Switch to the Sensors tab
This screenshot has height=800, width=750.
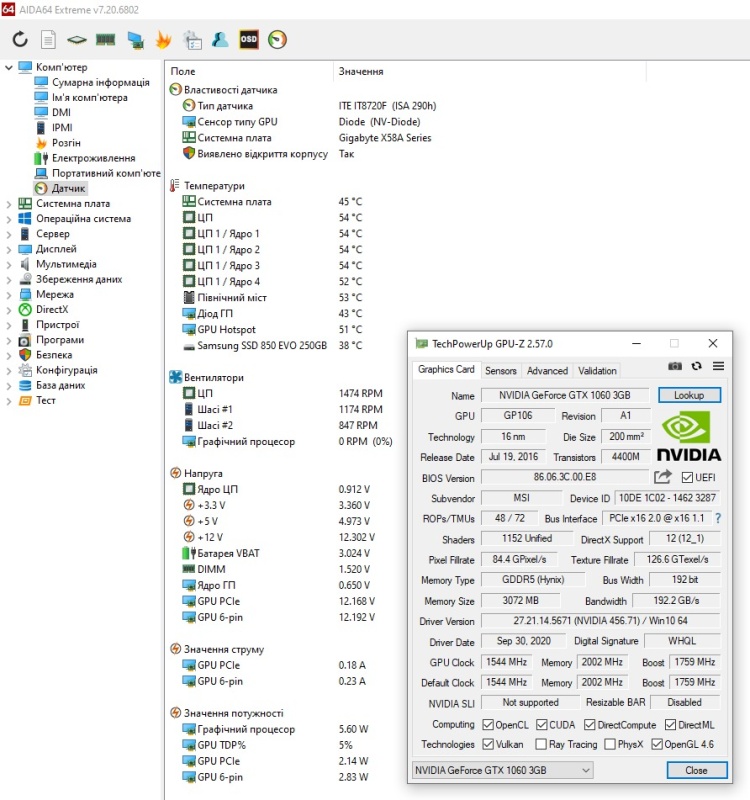pos(501,371)
